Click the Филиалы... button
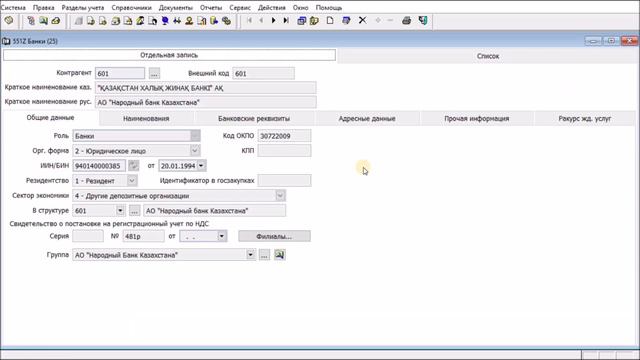This screenshot has width=640, height=360. pyautogui.click(x=274, y=236)
